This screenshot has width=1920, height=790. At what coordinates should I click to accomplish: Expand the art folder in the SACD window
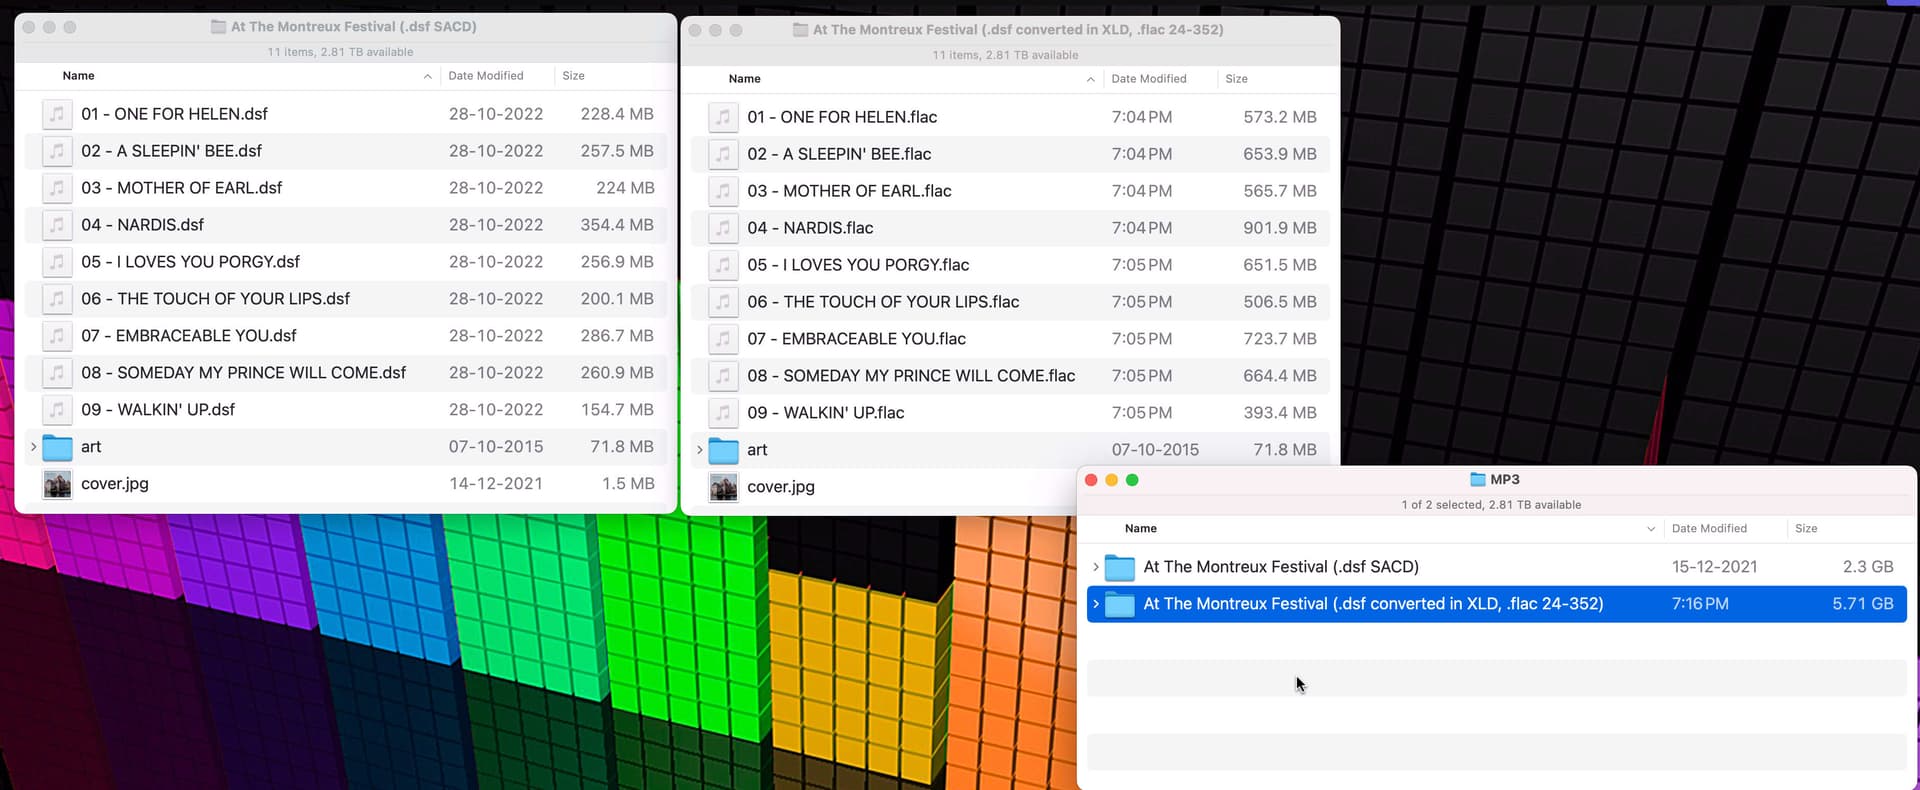33,447
